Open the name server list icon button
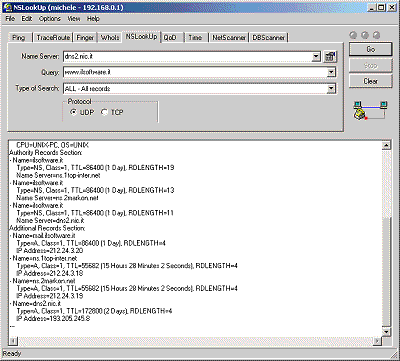The image size is (400, 361). 330,57
